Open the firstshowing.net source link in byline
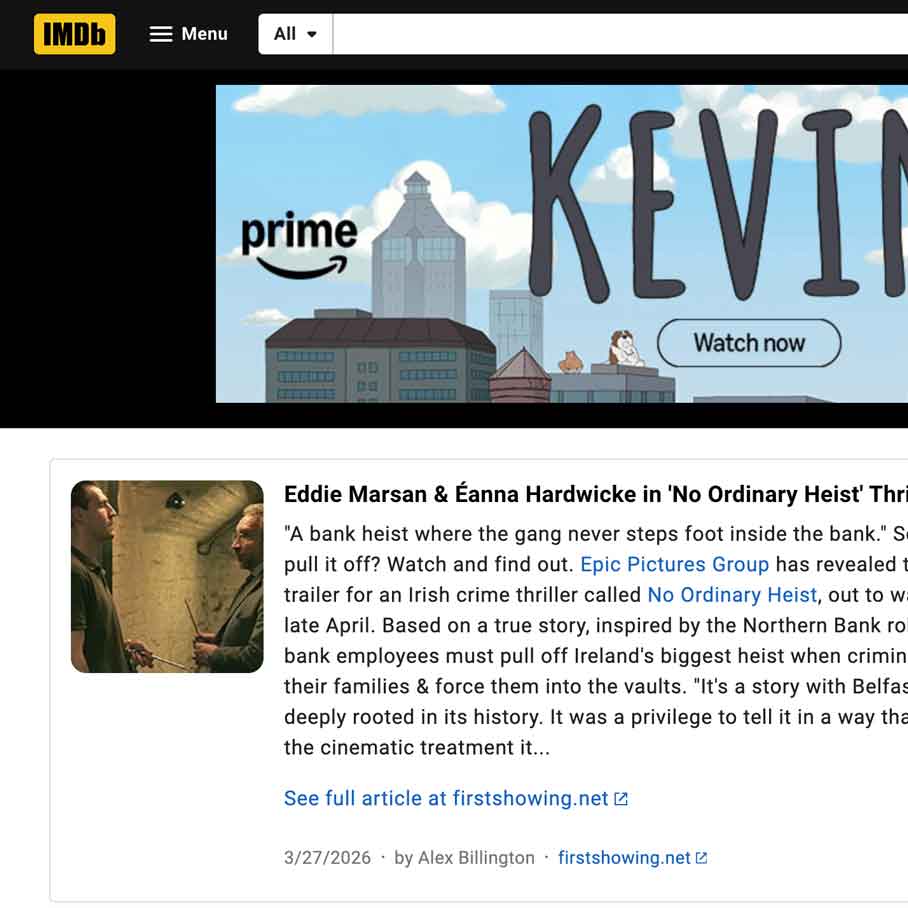Viewport: 908px width, 908px height. [x=624, y=858]
